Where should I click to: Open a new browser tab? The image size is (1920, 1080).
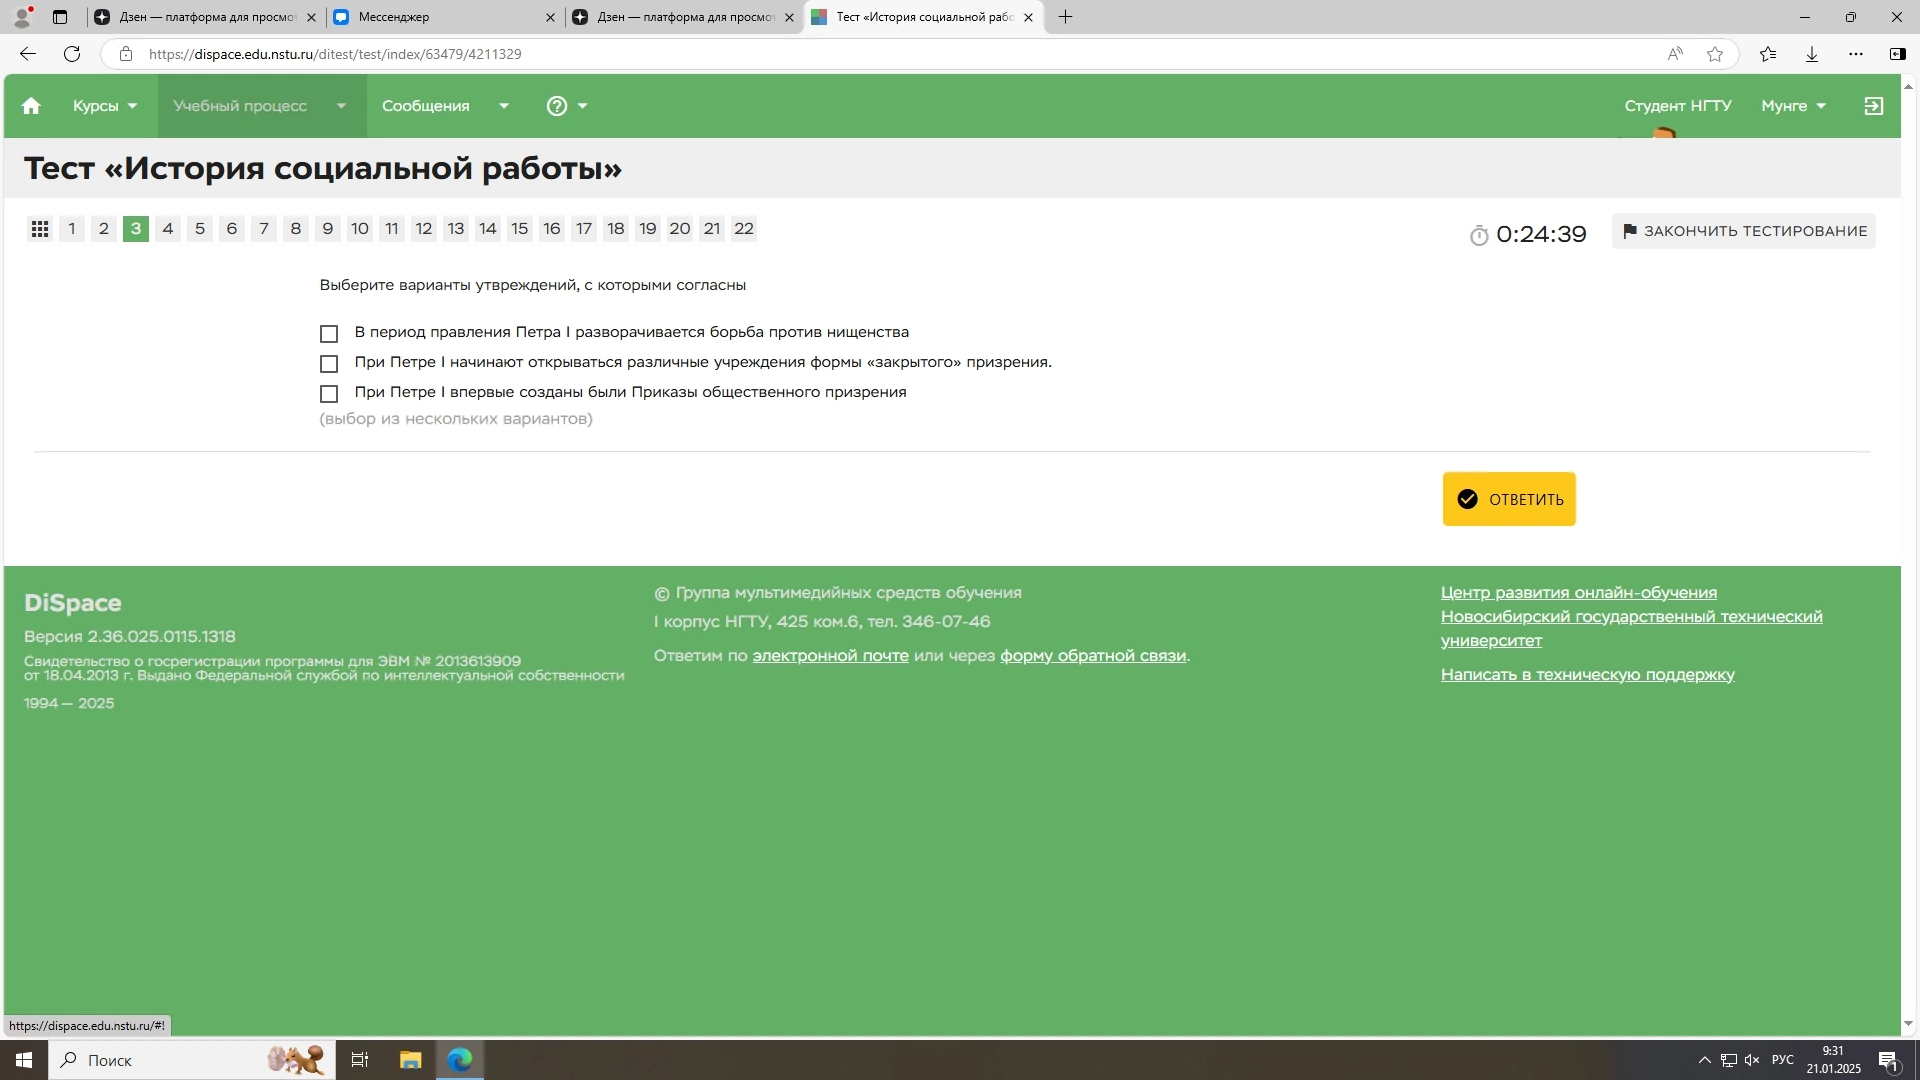pyautogui.click(x=1065, y=17)
